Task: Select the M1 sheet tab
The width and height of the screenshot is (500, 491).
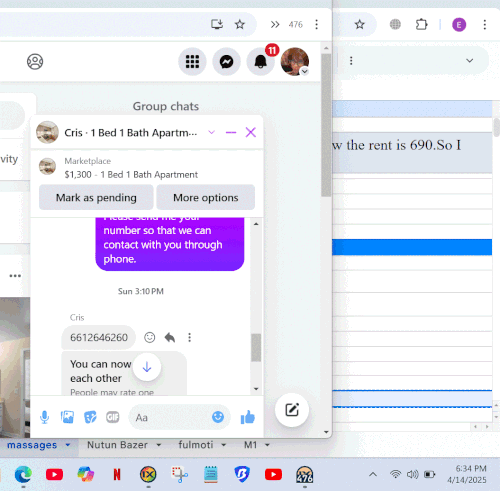Action: tap(250, 445)
